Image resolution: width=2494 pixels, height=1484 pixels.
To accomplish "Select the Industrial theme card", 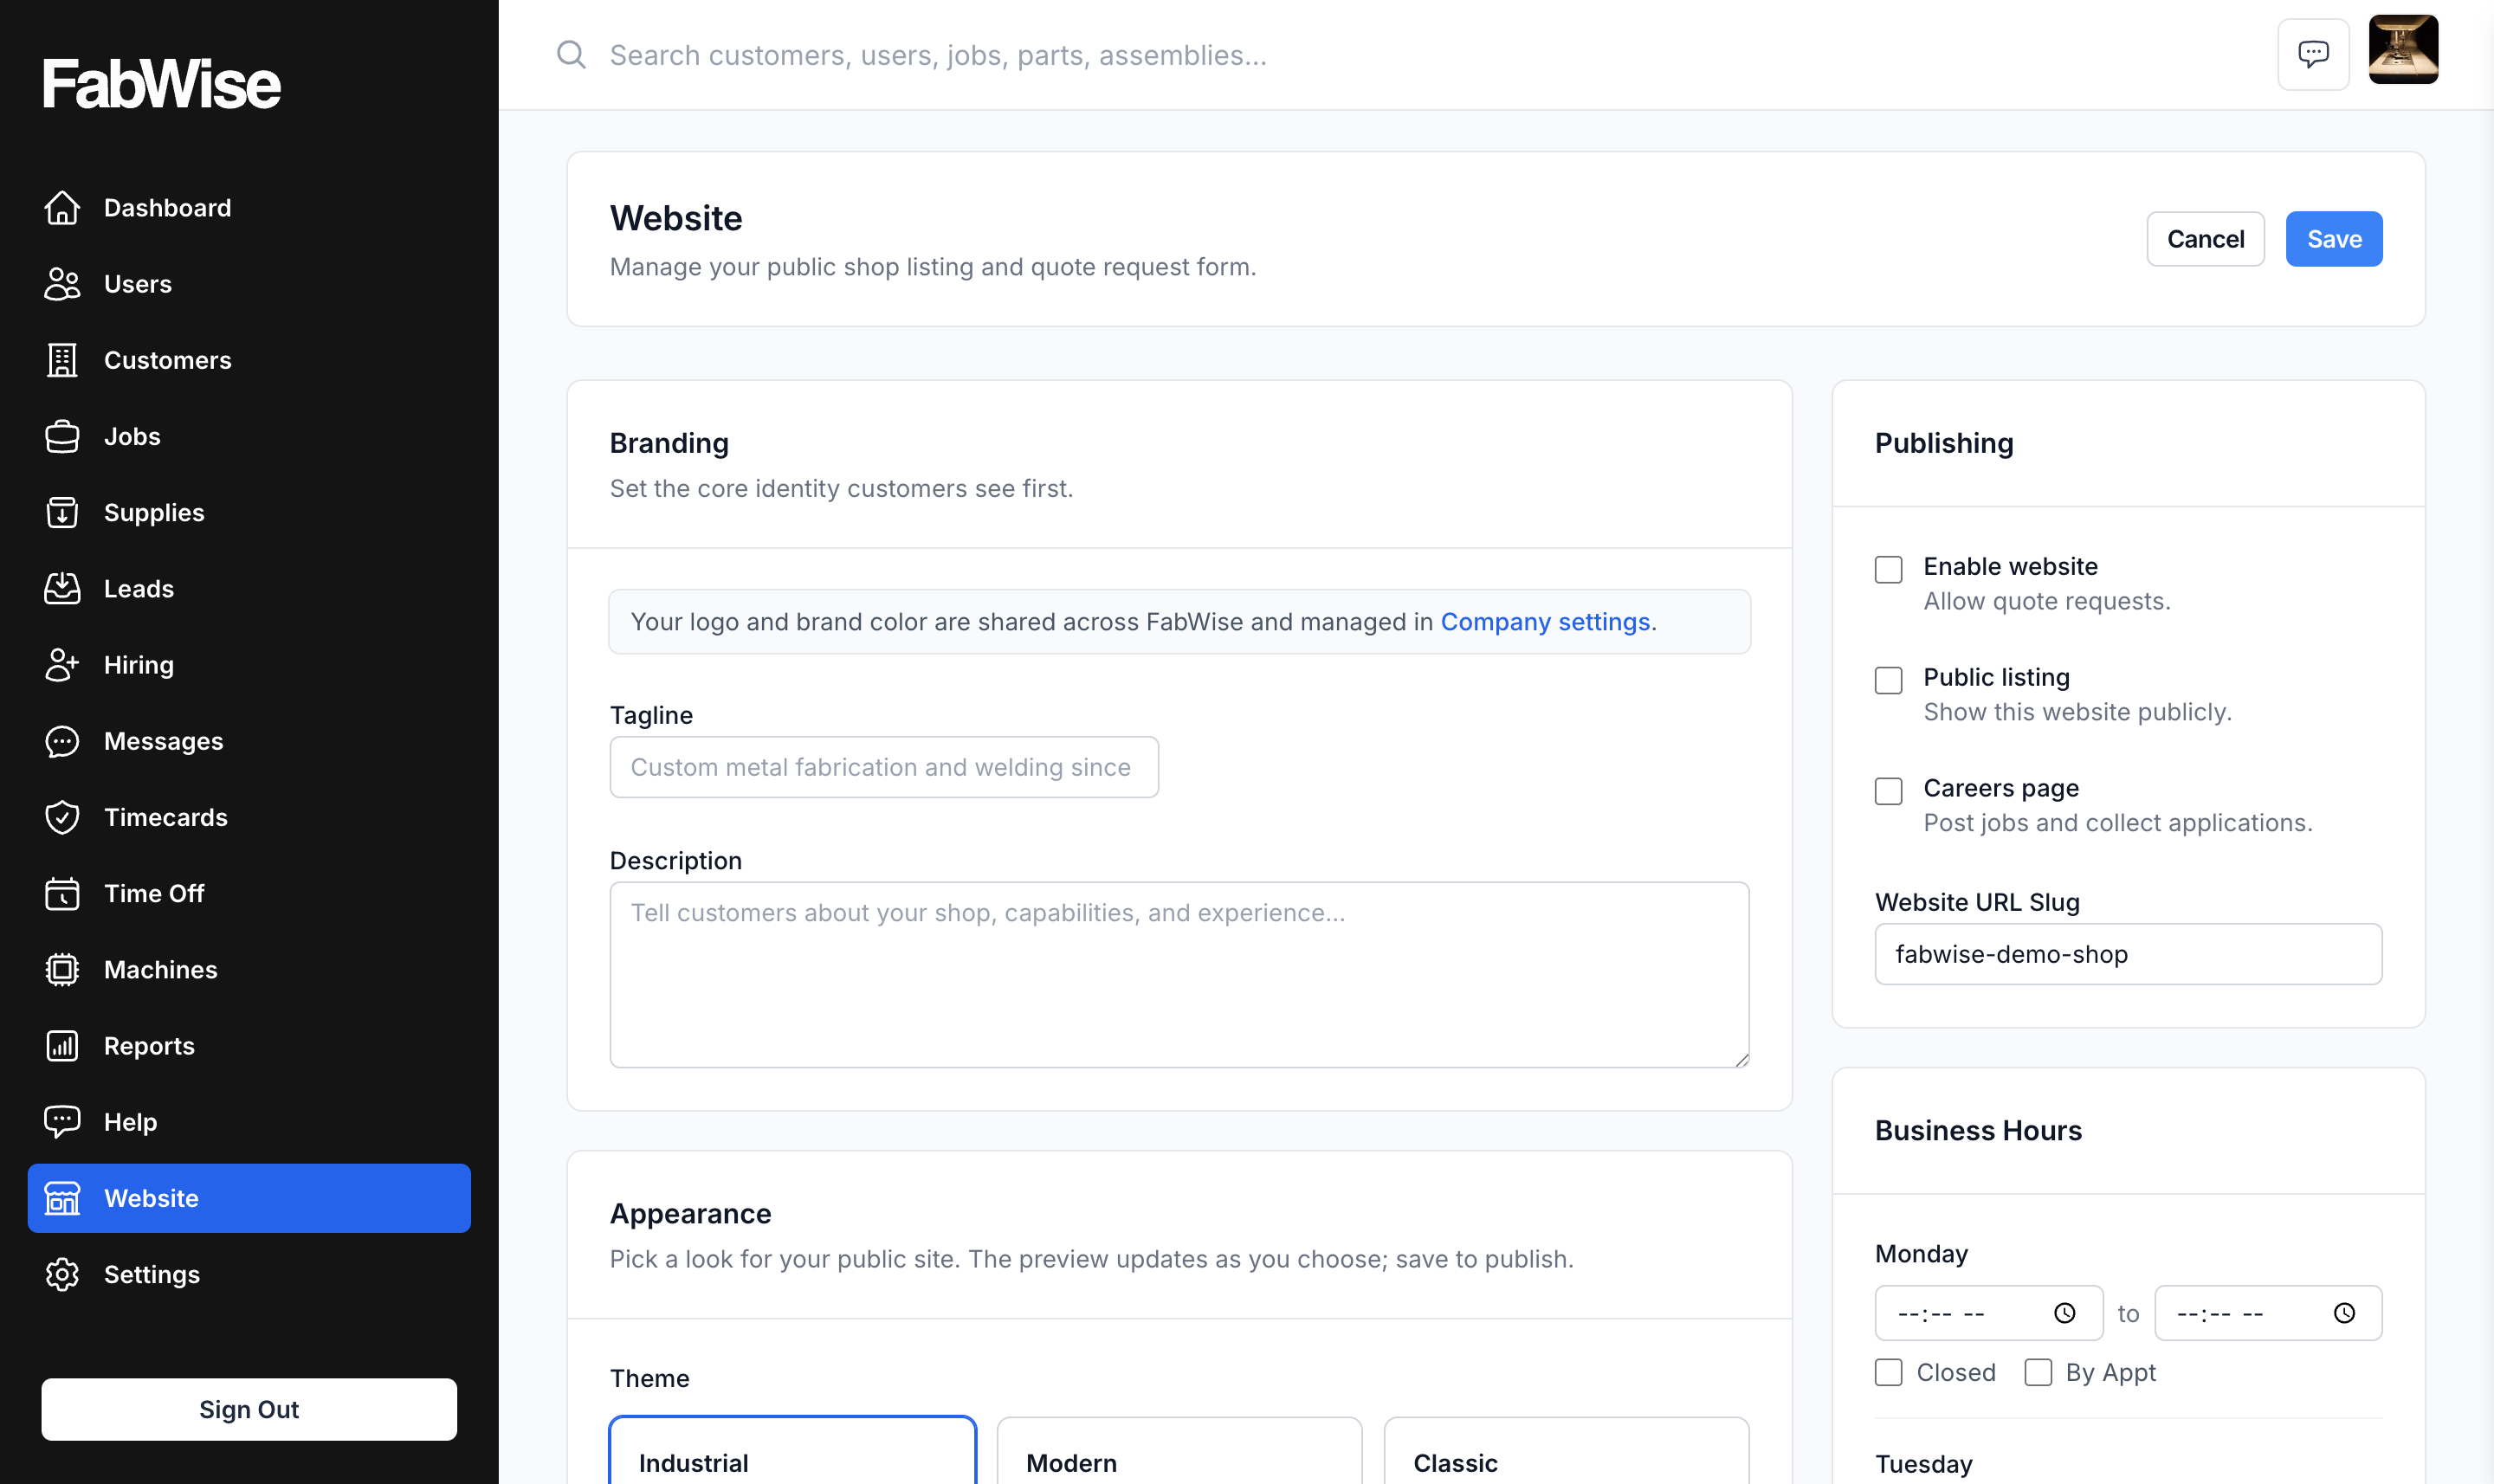I will point(793,1450).
